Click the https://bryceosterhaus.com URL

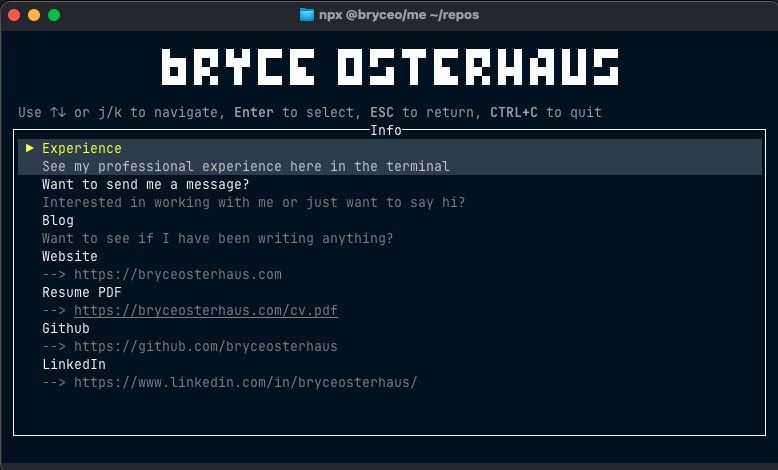[x=178, y=274]
